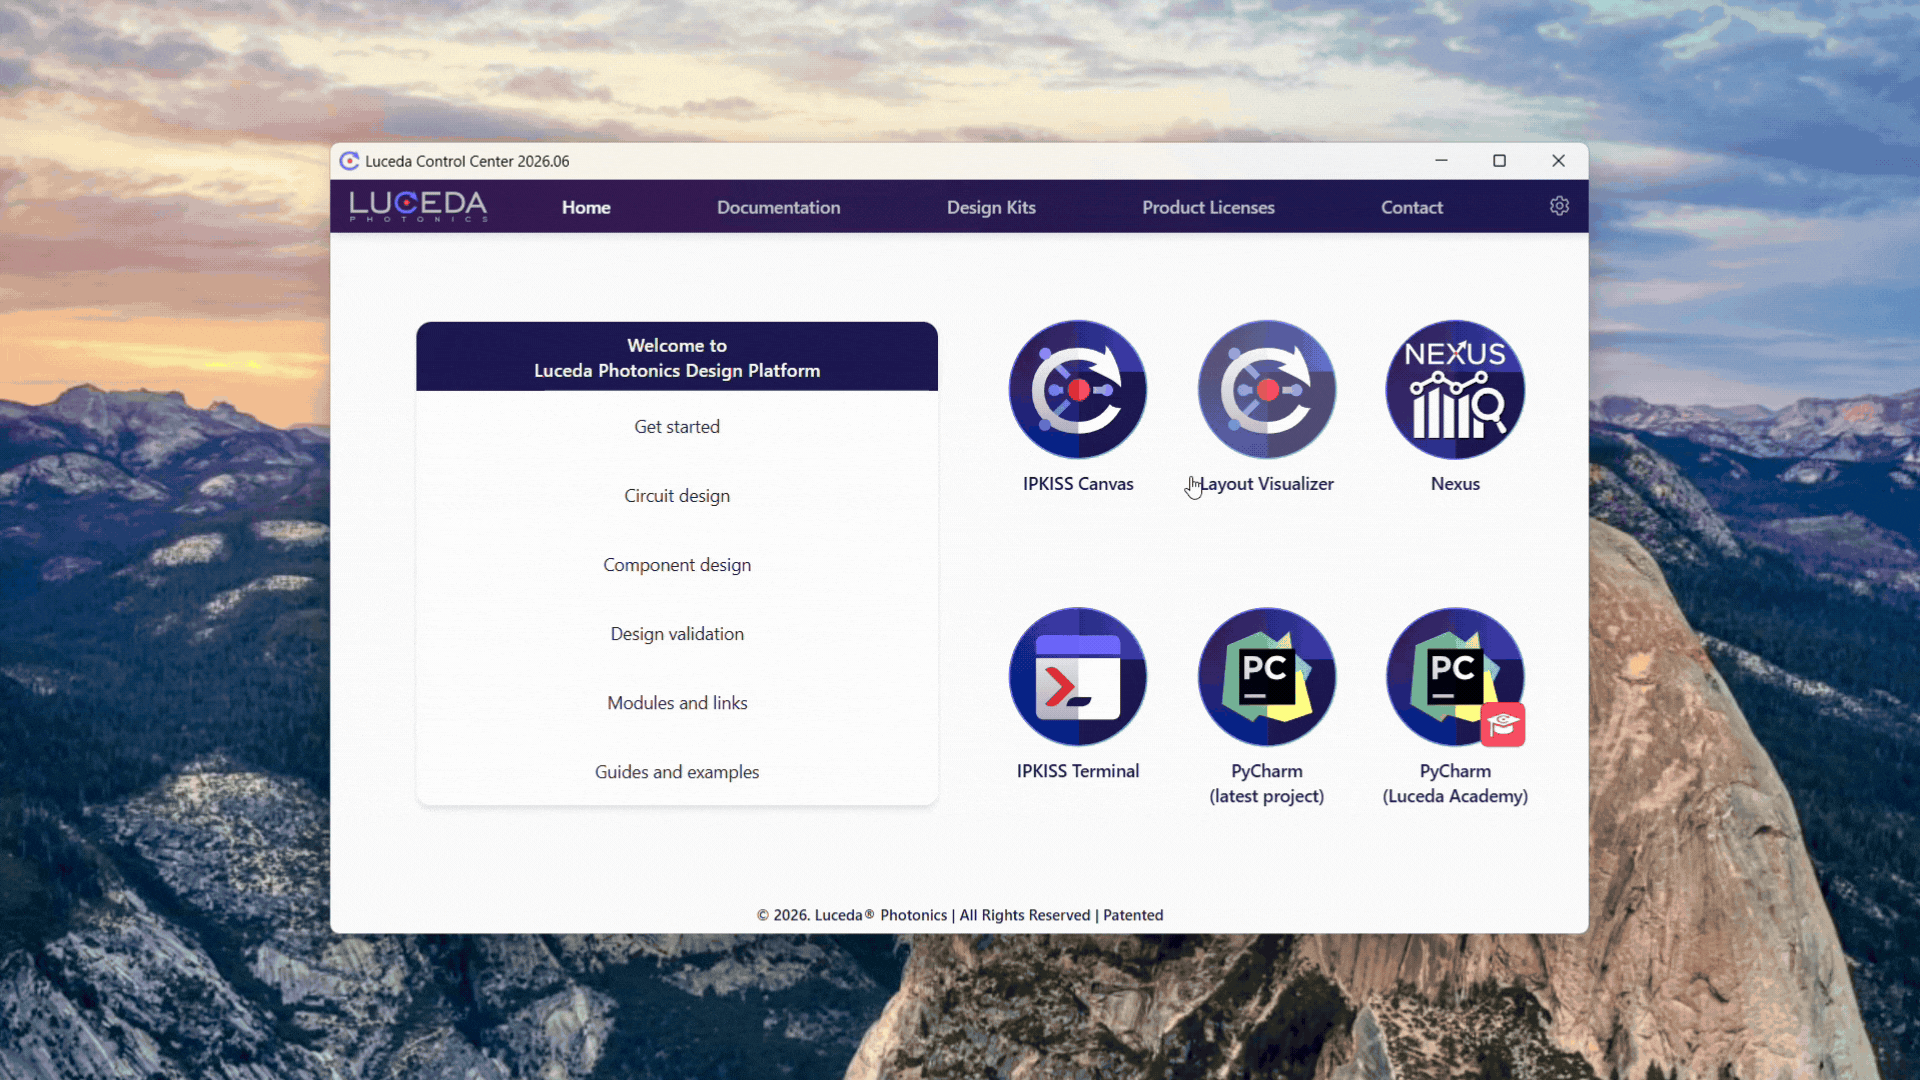Open the Layout Visualizer icon

pyautogui.click(x=1267, y=390)
